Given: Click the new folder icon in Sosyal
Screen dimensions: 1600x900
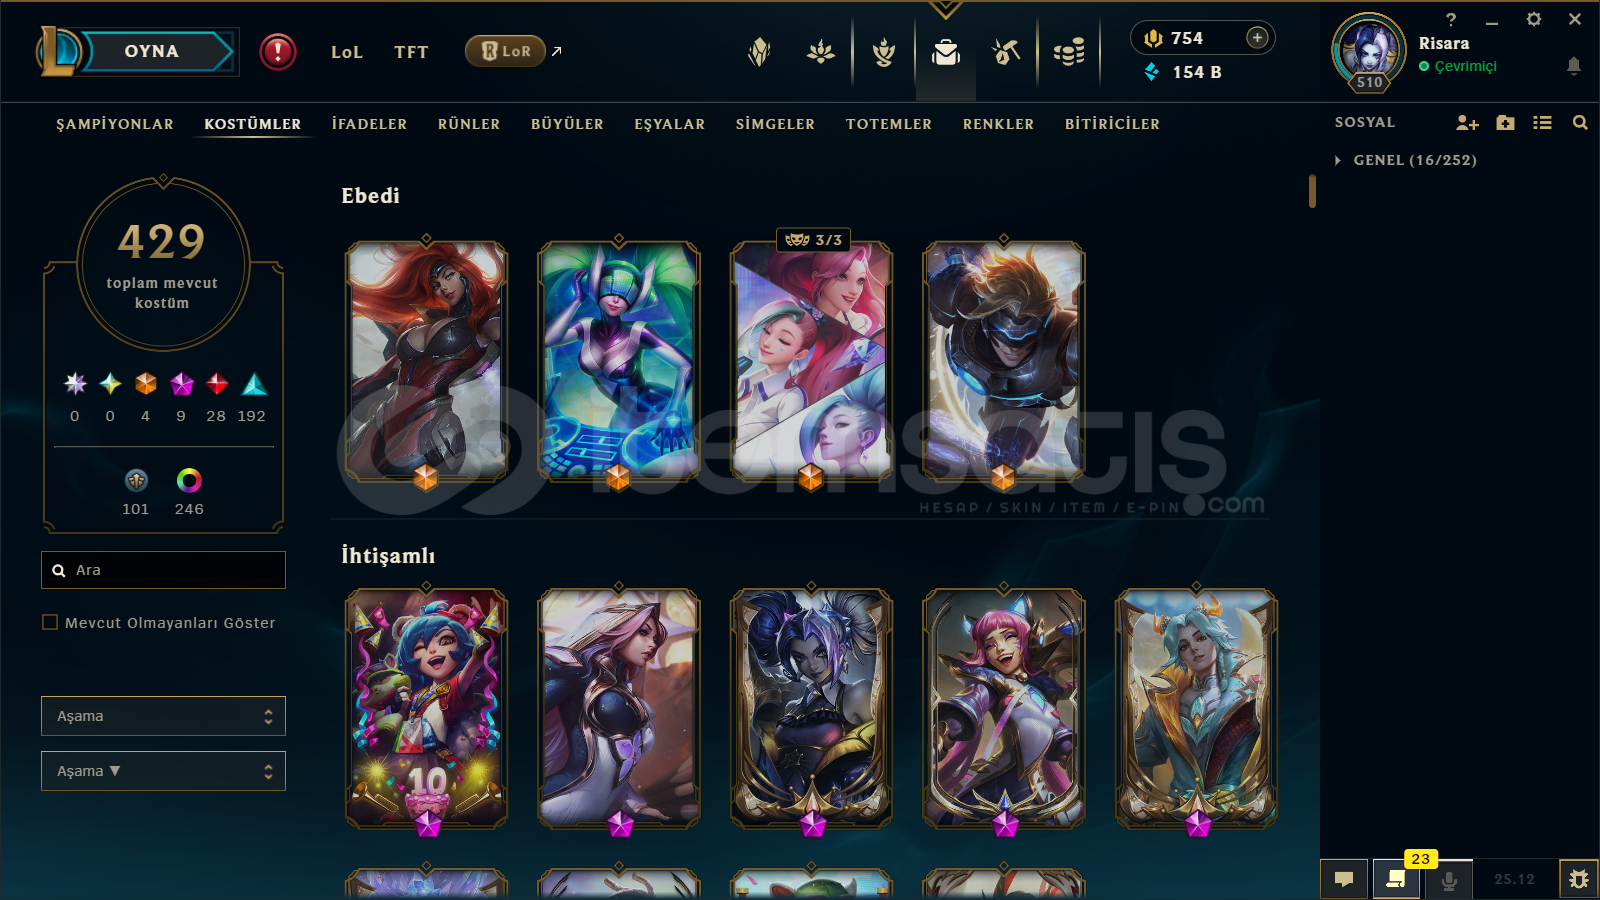Looking at the screenshot, I should 1505,123.
